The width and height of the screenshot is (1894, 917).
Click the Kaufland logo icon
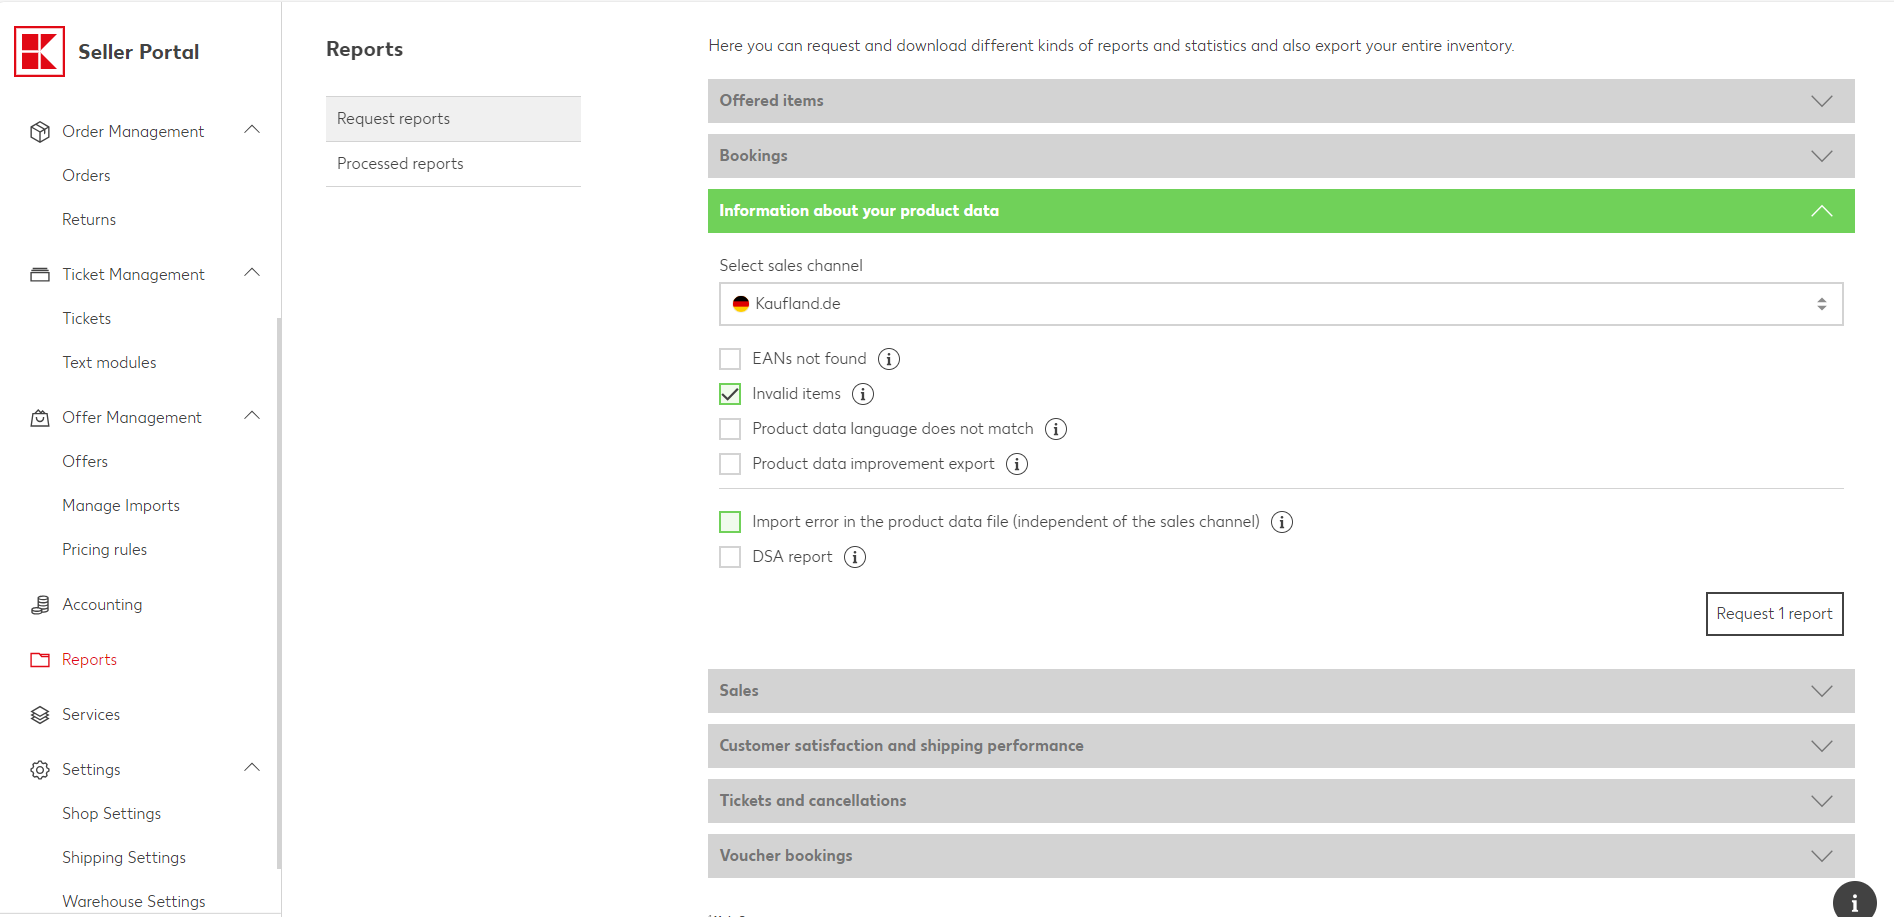coord(40,51)
